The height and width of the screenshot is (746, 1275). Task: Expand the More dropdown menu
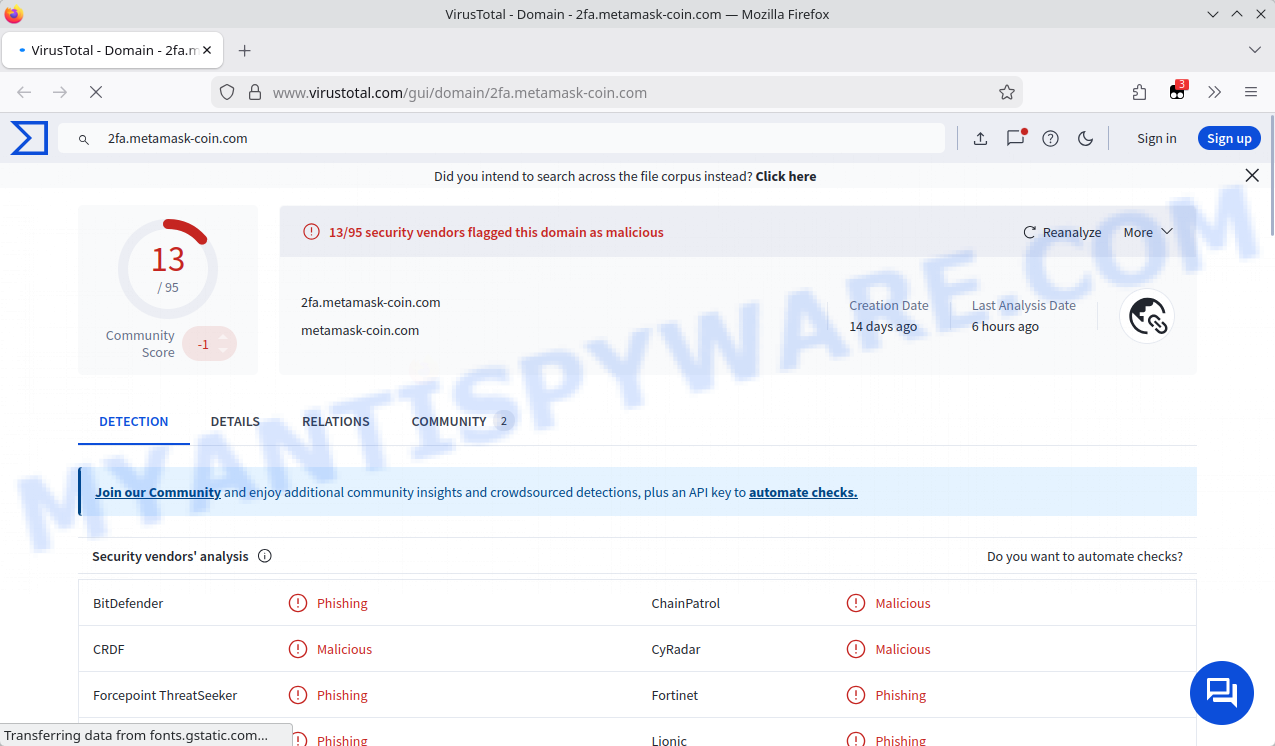[1147, 232]
